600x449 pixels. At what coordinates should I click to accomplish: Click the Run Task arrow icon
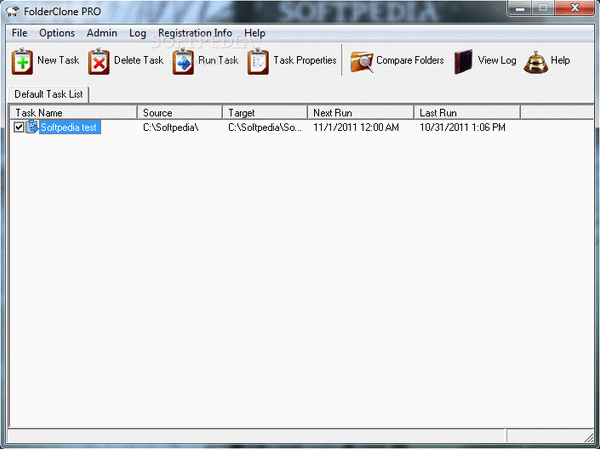(x=183, y=61)
